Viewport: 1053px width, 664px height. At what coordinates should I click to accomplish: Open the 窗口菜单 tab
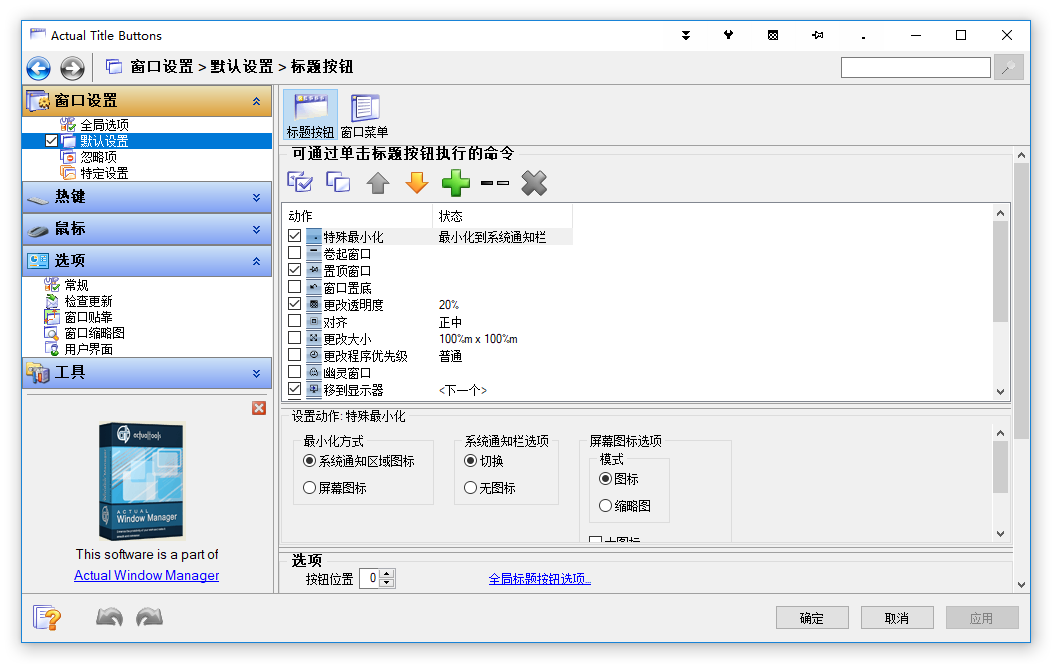coord(364,115)
